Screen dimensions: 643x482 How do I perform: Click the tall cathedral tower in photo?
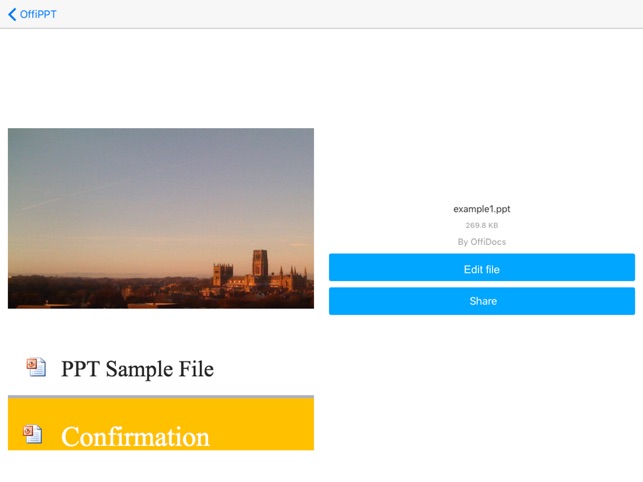pyautogui.click(x=260, y=263)
